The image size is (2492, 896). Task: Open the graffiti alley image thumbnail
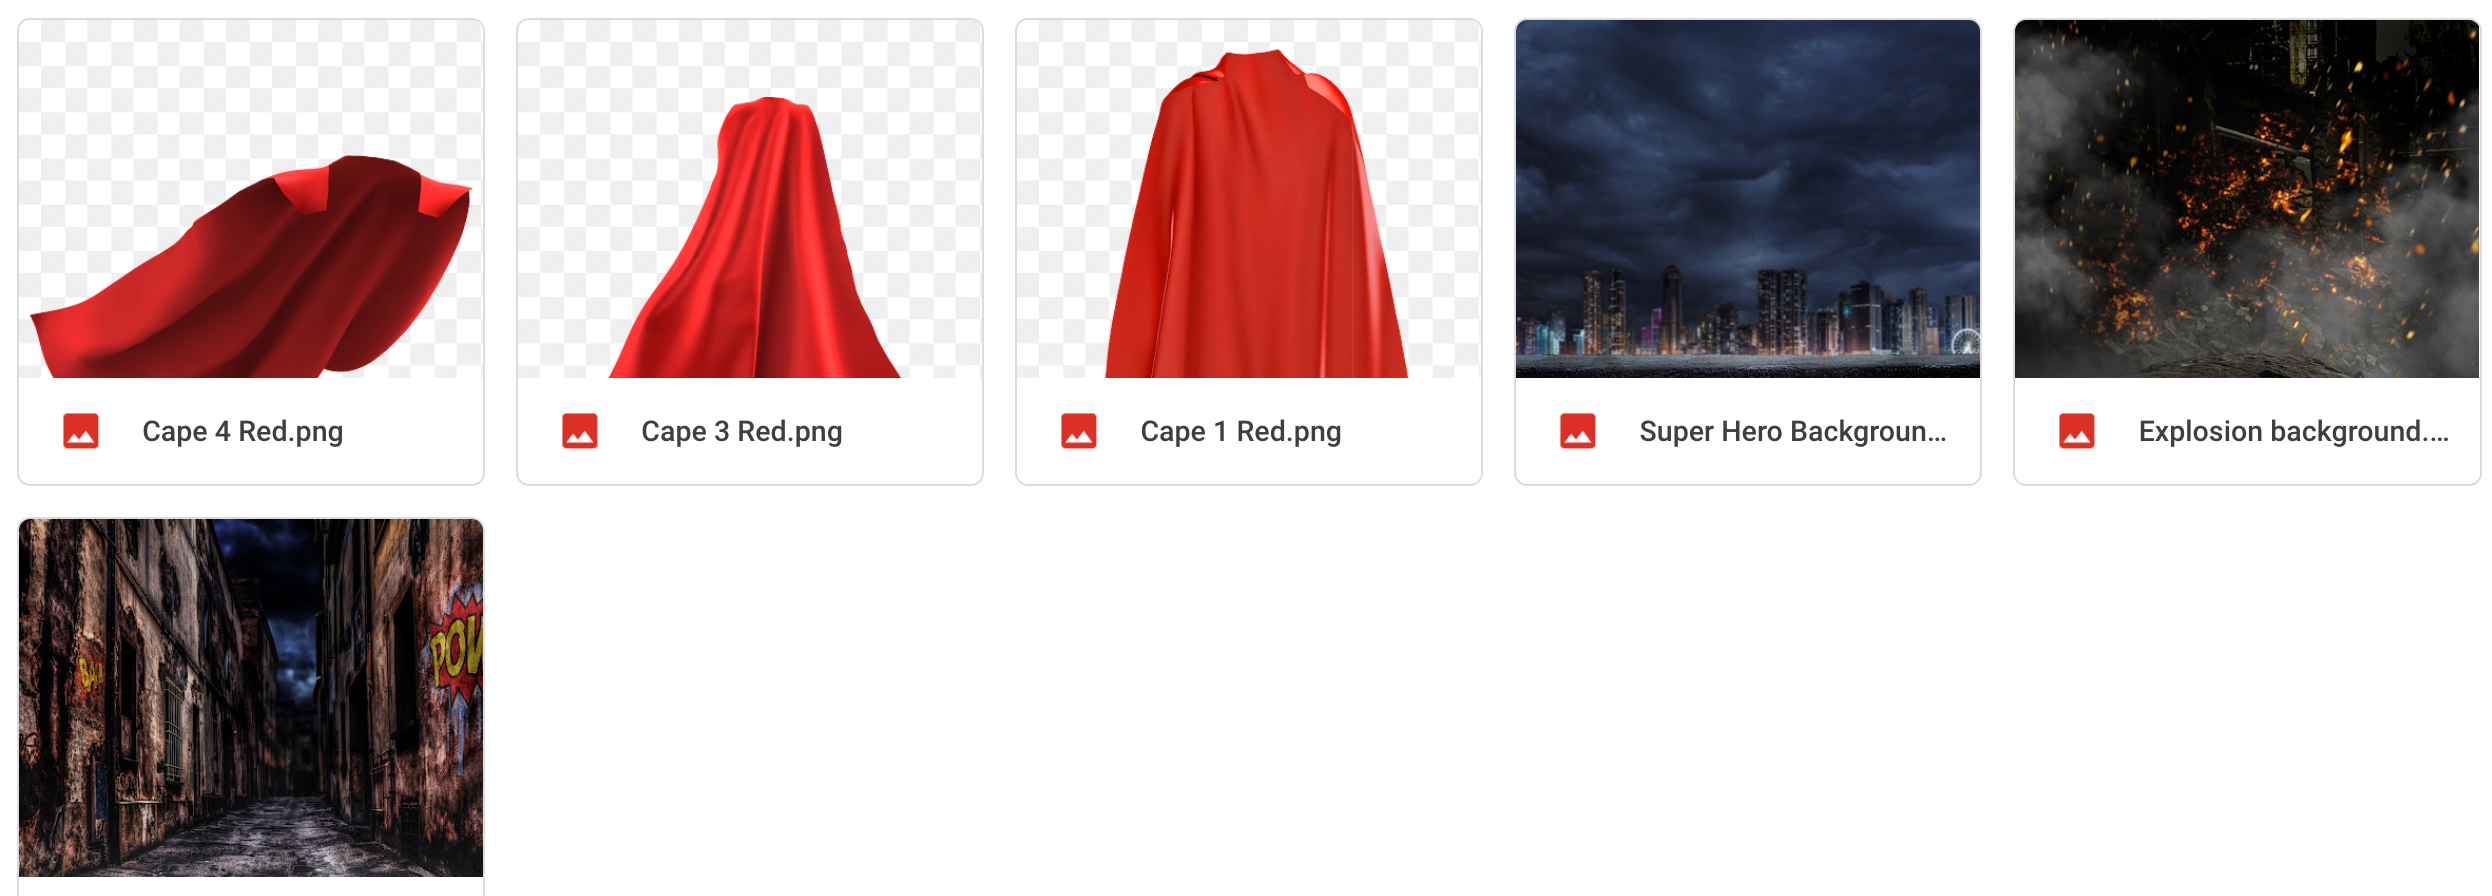[251, 698]
